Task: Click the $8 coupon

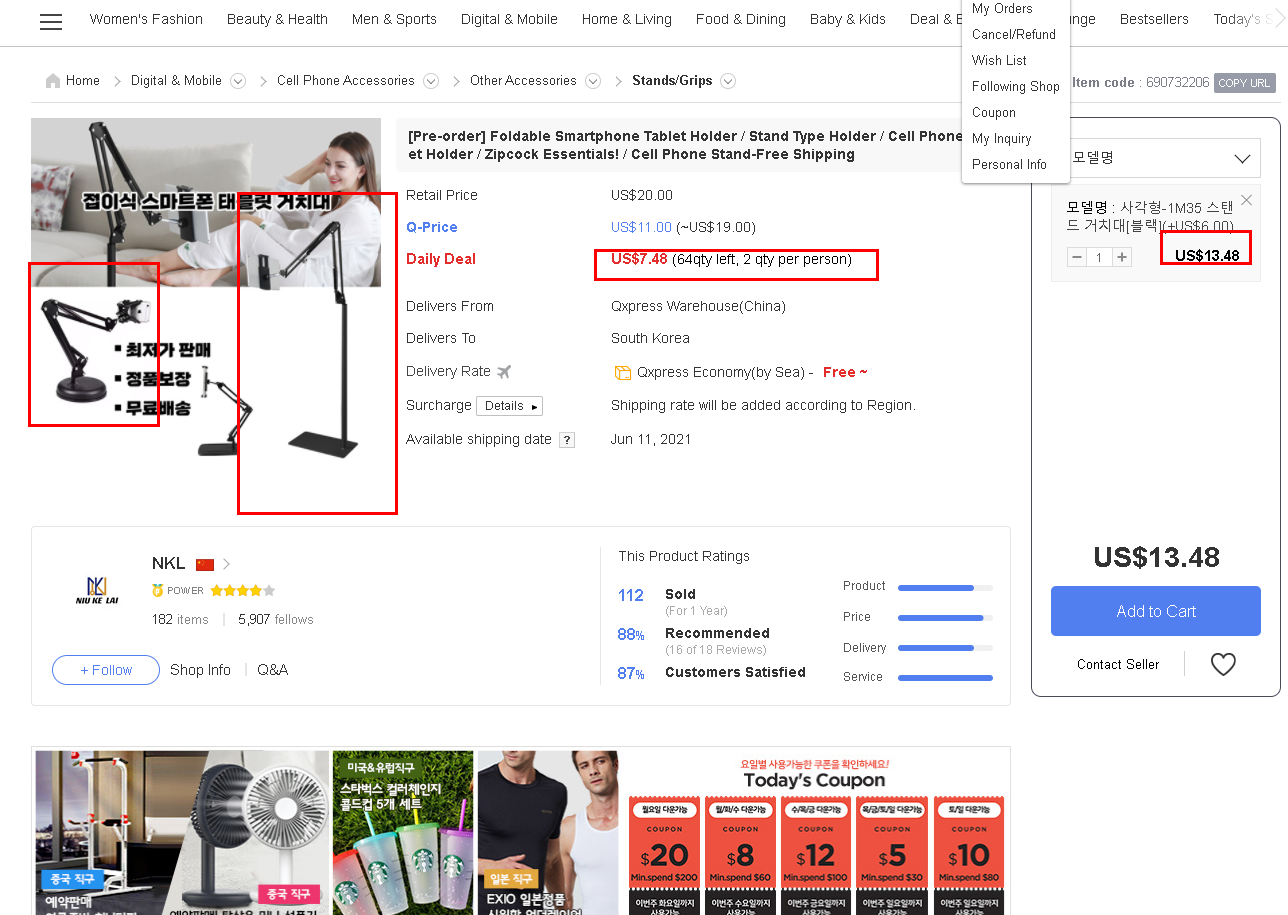Action: 741,855
